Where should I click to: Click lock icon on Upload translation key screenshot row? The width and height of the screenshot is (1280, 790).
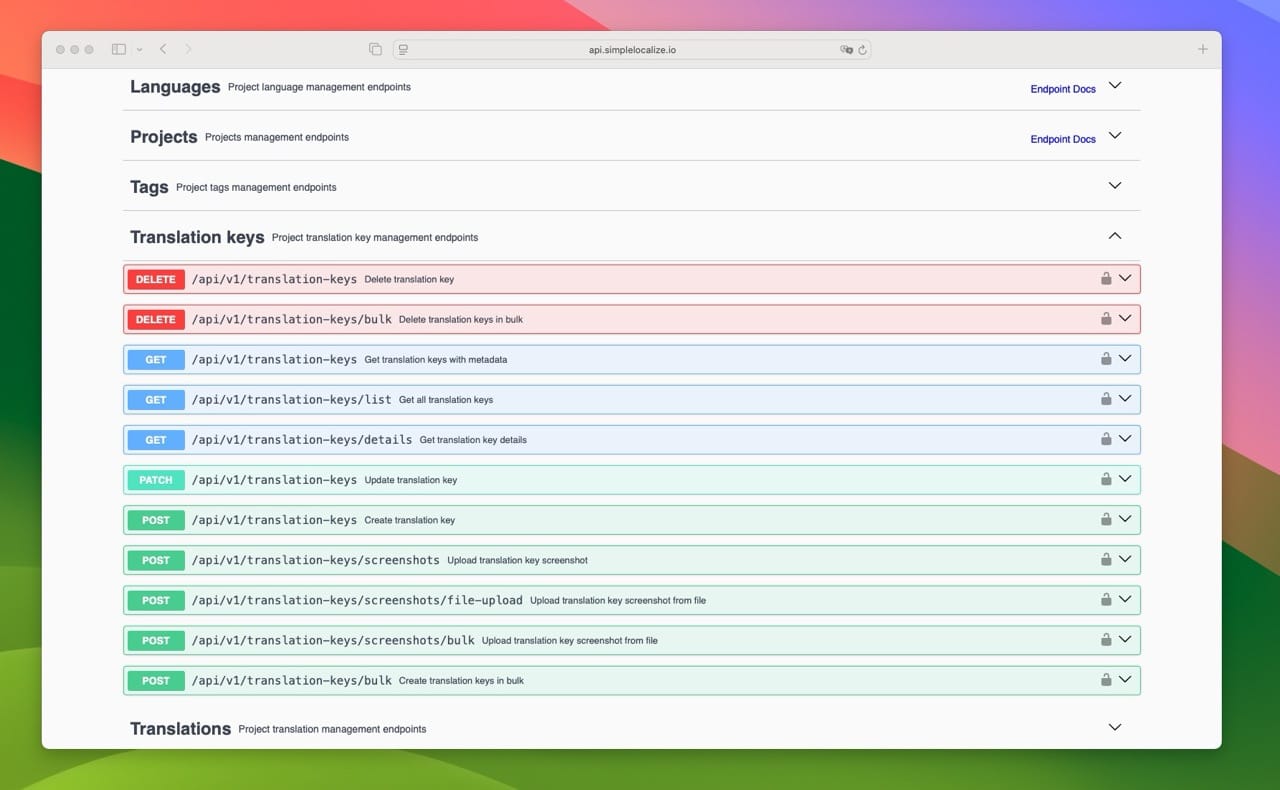[x=1106, y=559]
